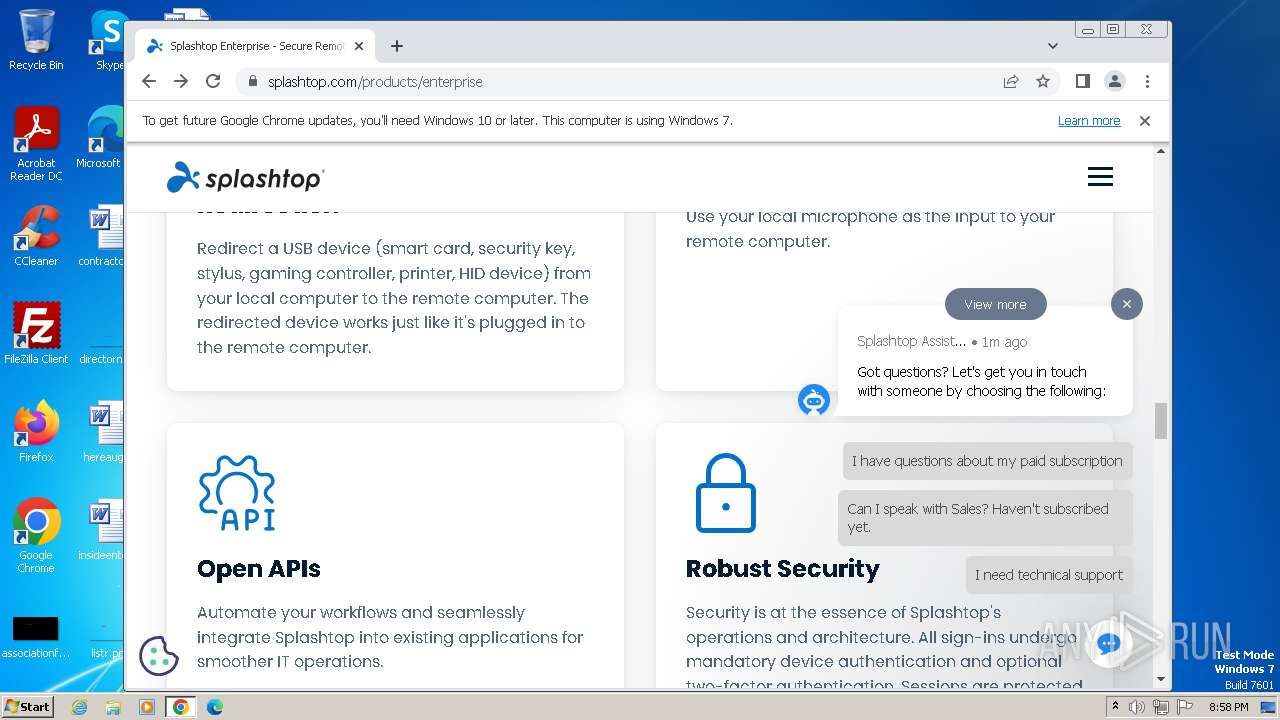Click the page vertical scrollbar thumb
Screen dimensions: 1280x720
pyautogui.click(x=1161, y=421)
